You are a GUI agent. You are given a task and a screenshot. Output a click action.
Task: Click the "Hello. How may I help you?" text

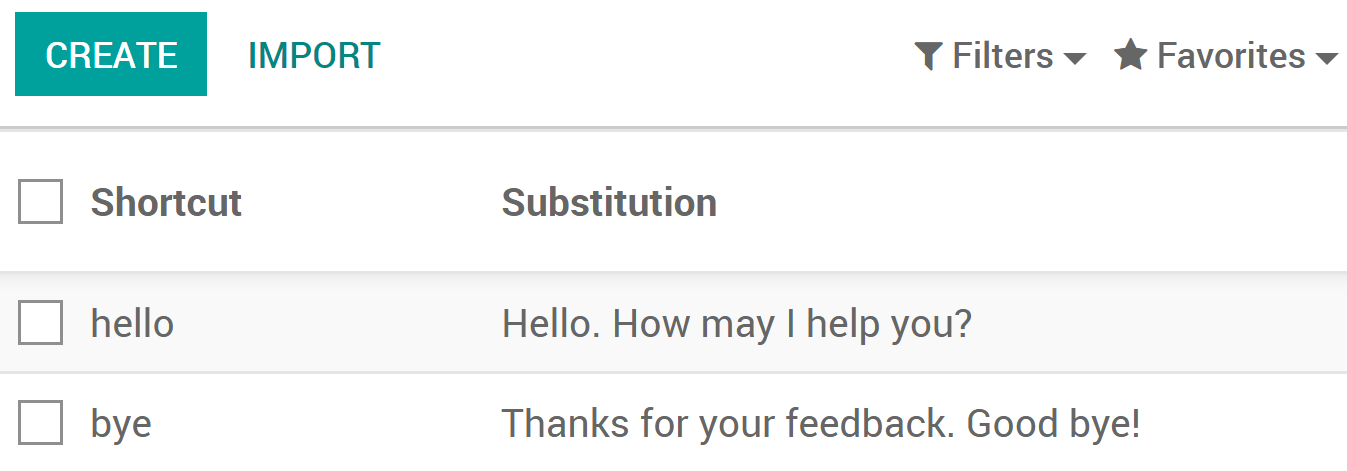tap(736, 324)
